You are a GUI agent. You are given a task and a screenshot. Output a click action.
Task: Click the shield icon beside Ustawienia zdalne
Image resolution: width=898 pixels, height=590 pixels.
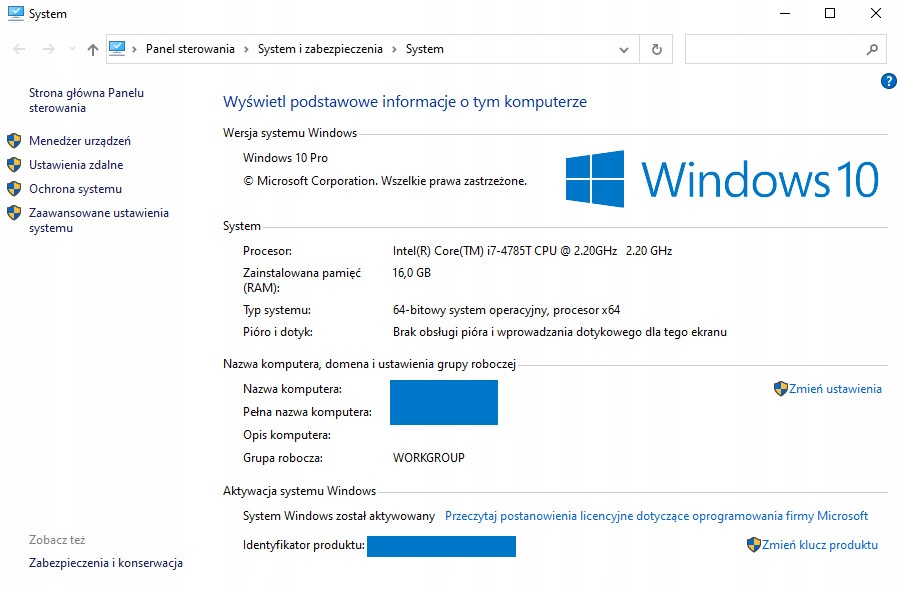pyautogui.click(x=14, y=165)
